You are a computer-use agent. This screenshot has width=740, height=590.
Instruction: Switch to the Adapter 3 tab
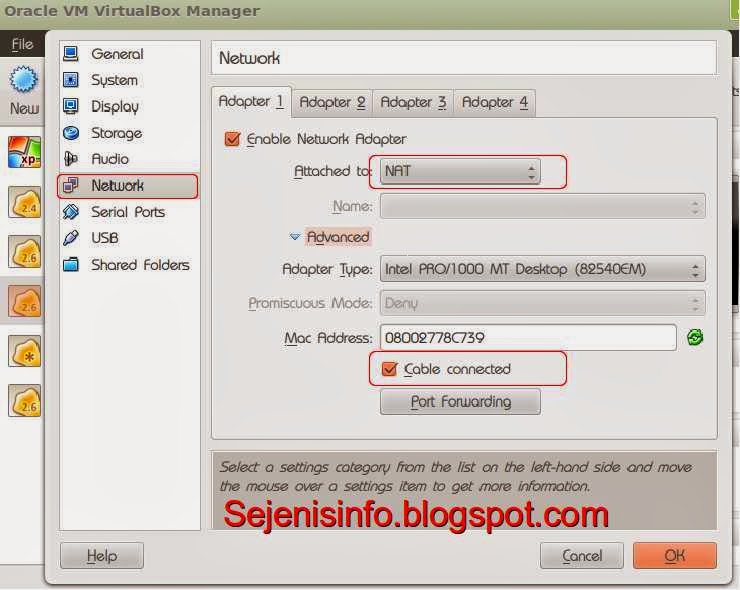coord(413,102)
